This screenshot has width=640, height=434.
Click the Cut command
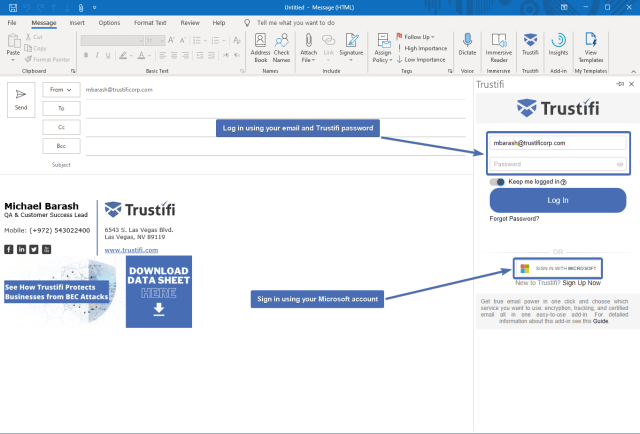34,37
